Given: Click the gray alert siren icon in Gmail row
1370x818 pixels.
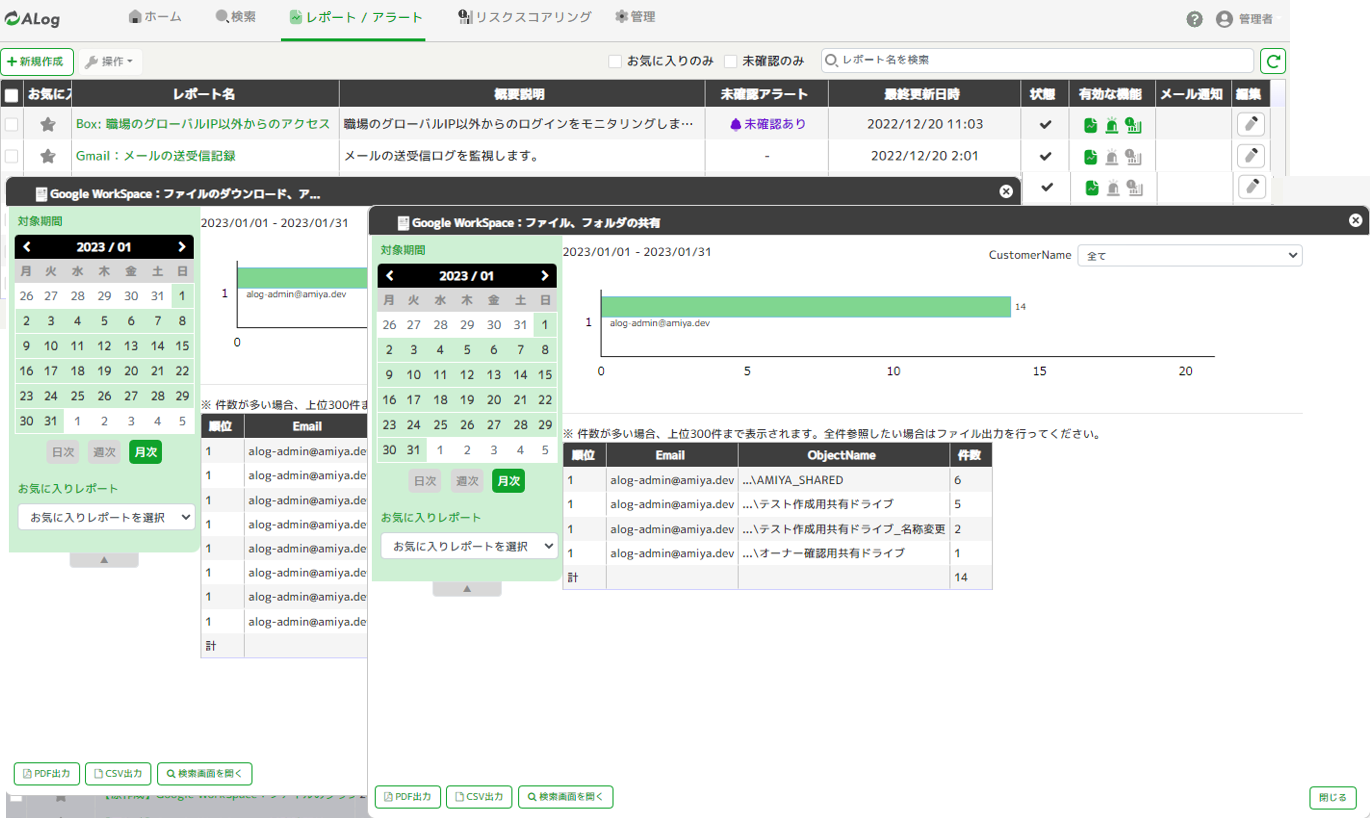Looking at the screenshot, I should pos(1112,157).
